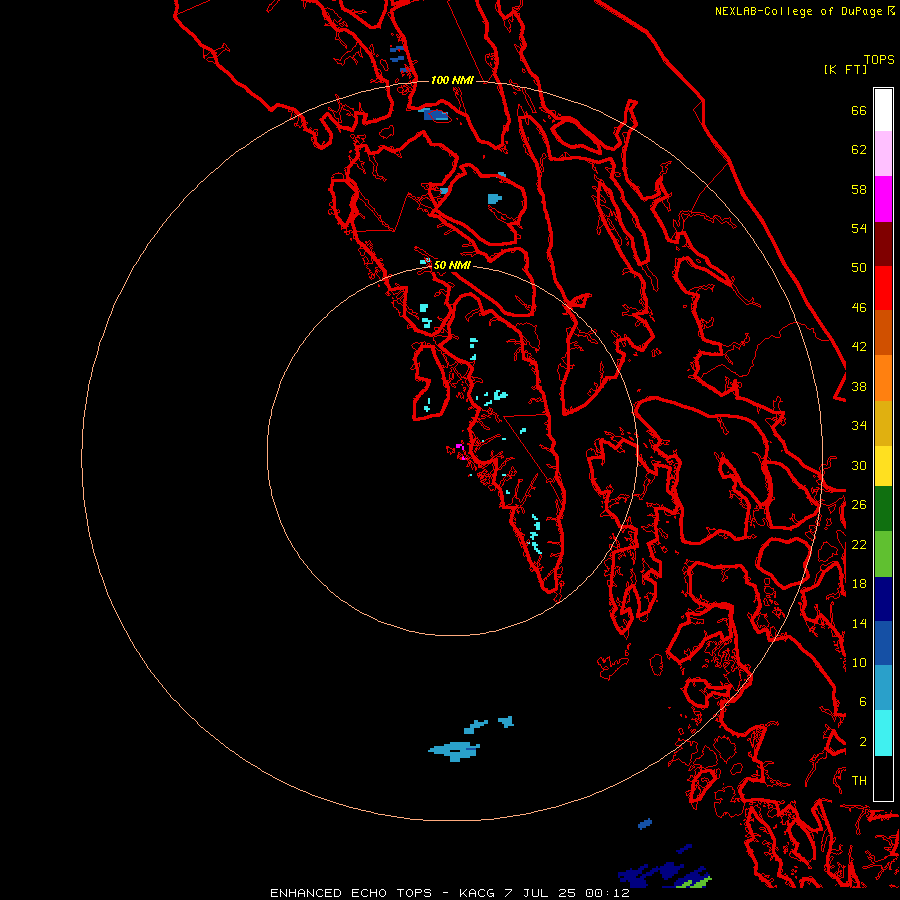
Task: Click the cyan 6 kft legend swatch
Action: point(883,733)
